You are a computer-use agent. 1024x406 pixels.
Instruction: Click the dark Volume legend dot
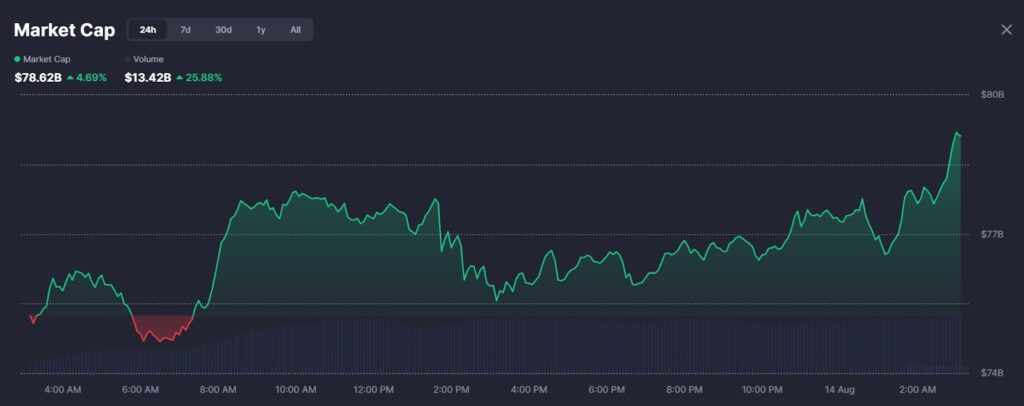[x=127, y=59]
